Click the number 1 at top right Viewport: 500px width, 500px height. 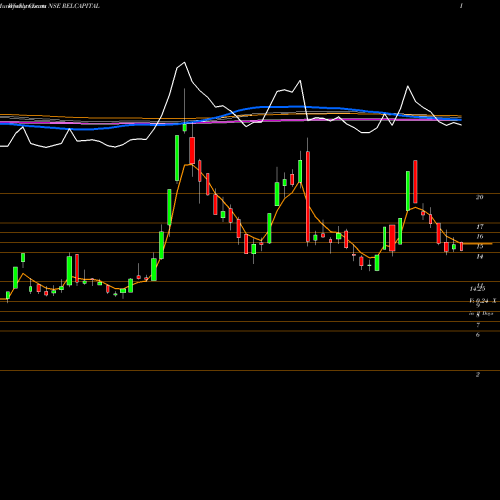461,6
